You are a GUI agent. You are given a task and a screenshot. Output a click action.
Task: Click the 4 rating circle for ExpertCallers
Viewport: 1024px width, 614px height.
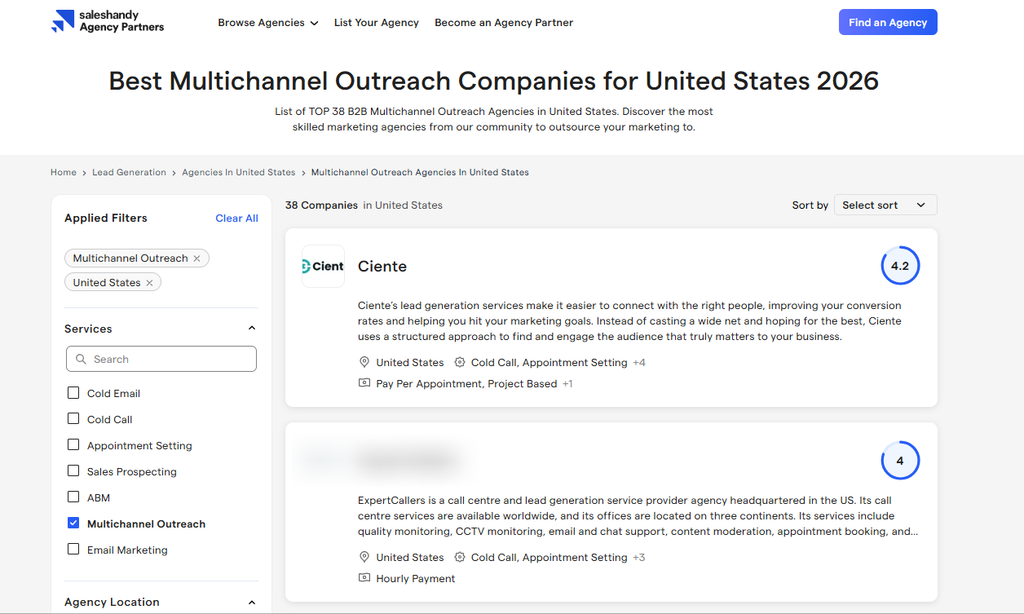point(900,460)
